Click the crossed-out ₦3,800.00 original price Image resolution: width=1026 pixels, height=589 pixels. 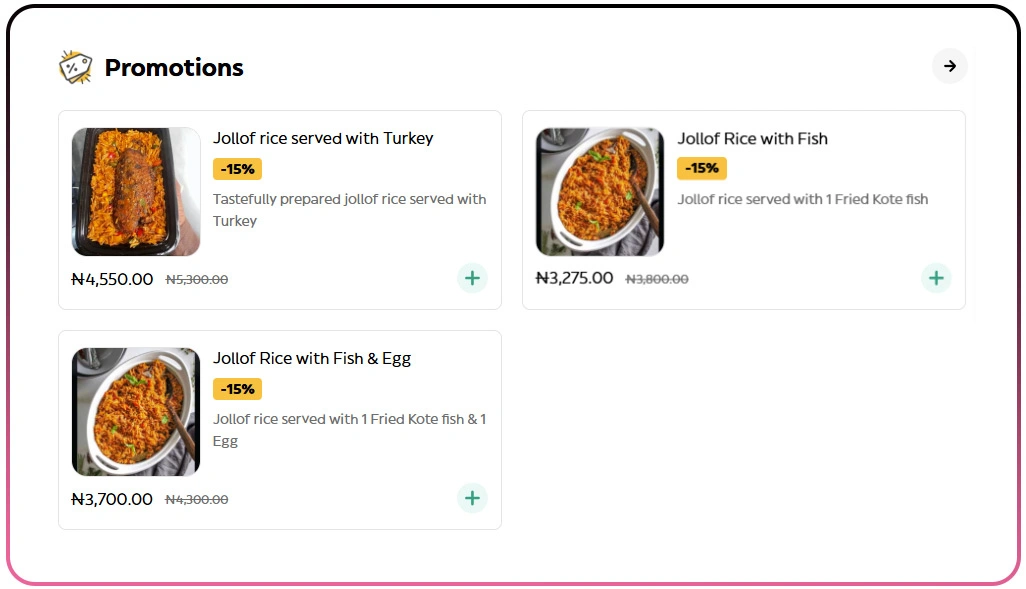(657, 279)
